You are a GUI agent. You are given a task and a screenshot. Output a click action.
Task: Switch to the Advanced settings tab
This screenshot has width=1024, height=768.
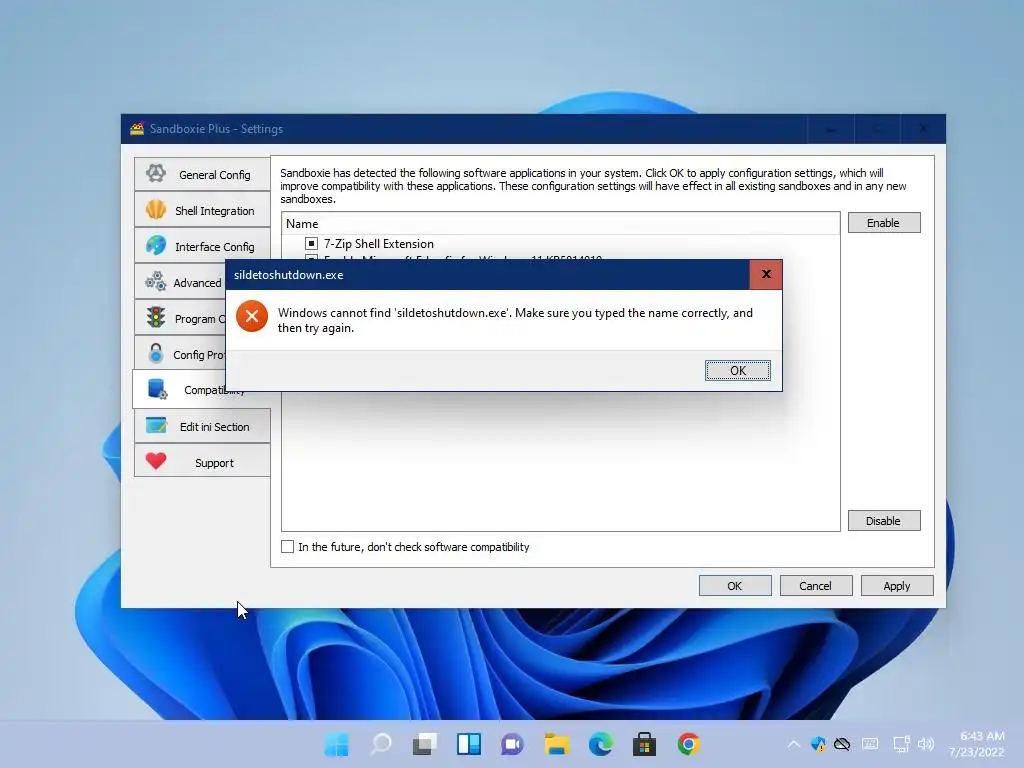pyautogui.click(x=180, y=282)
